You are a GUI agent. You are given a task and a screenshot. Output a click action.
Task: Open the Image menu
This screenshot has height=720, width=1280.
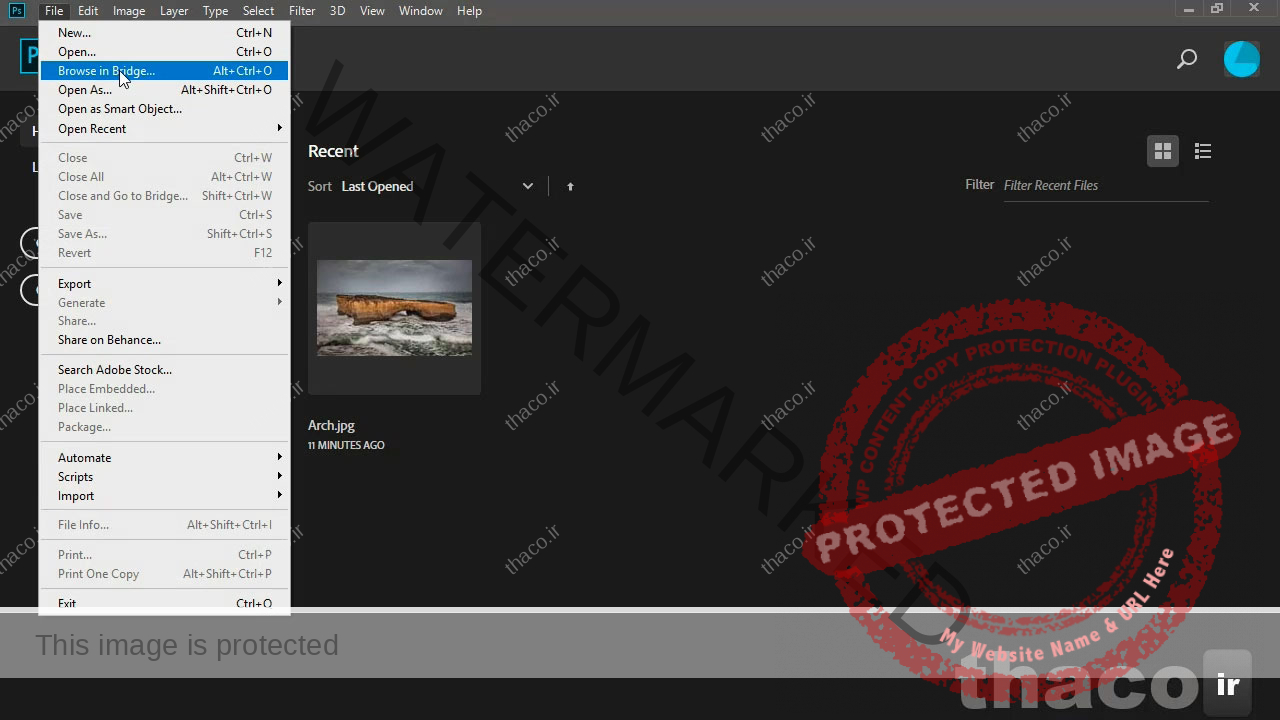click(x=129, y=10)
